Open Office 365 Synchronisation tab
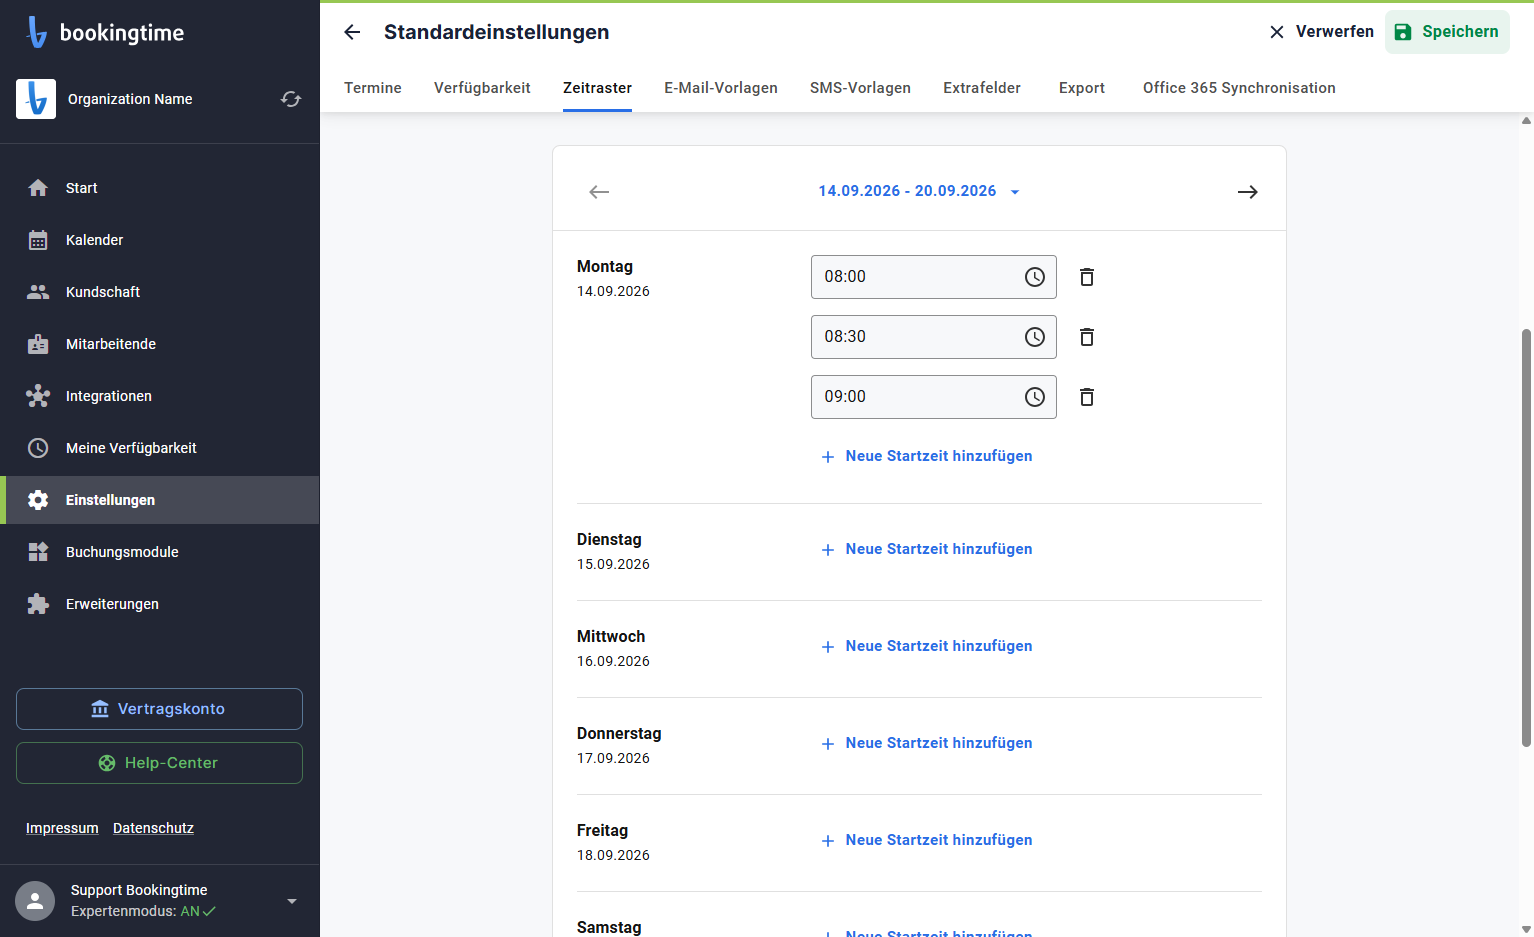The image size is (1534, 937). (x=1239, y=88)
